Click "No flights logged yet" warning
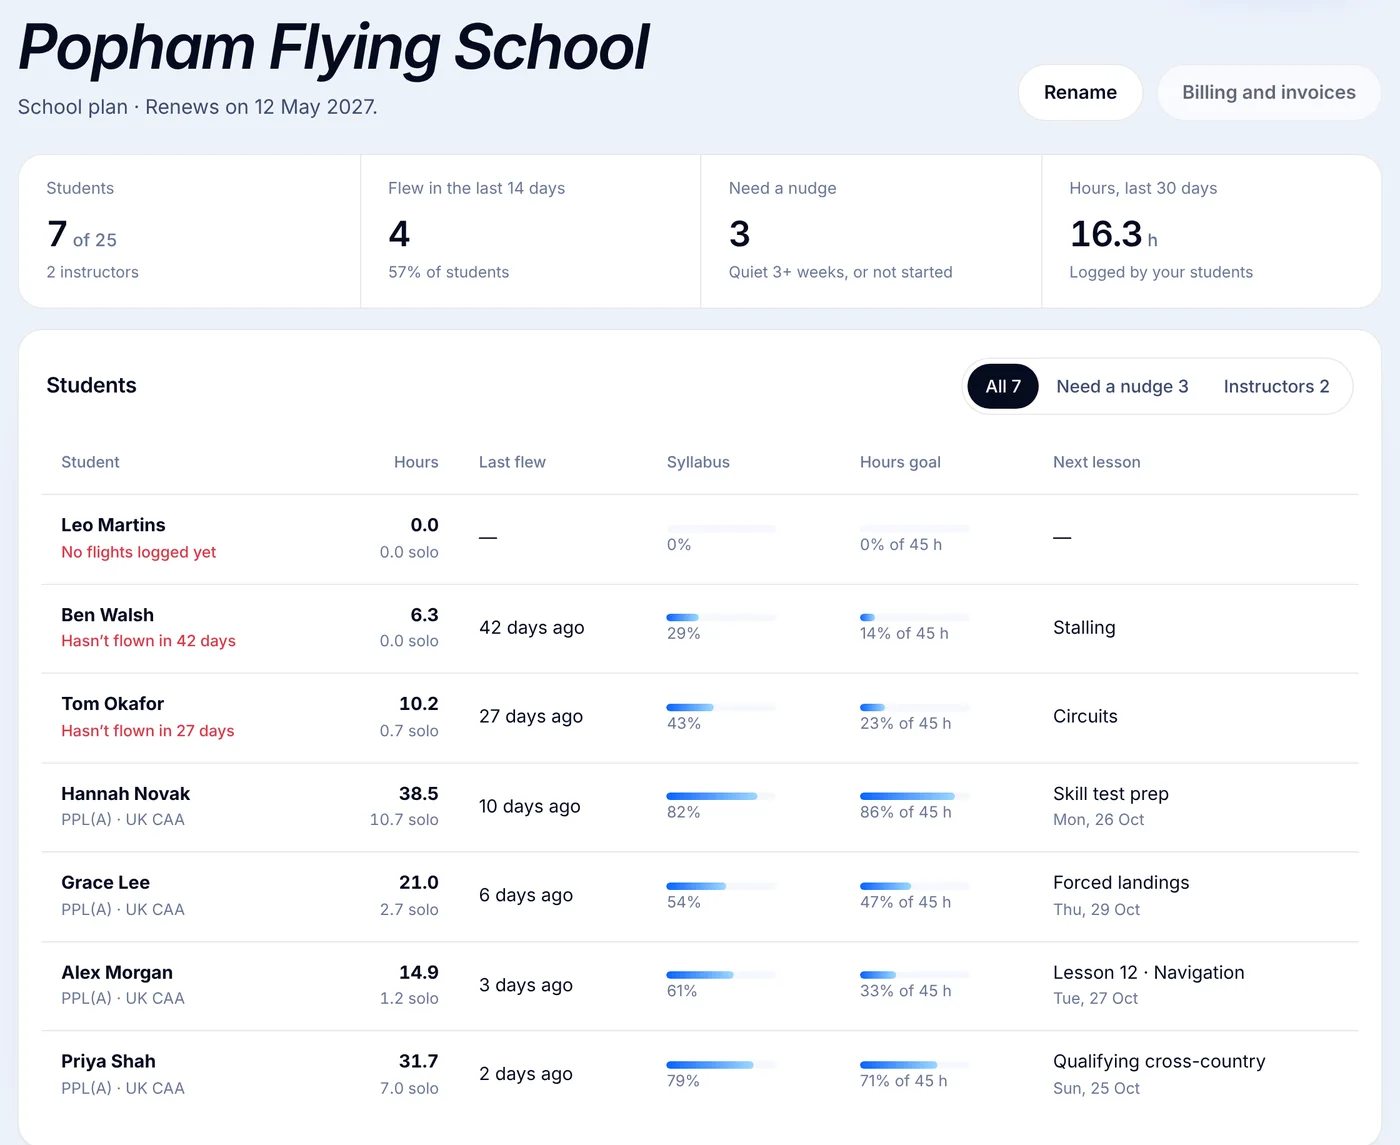 point(138,552)
